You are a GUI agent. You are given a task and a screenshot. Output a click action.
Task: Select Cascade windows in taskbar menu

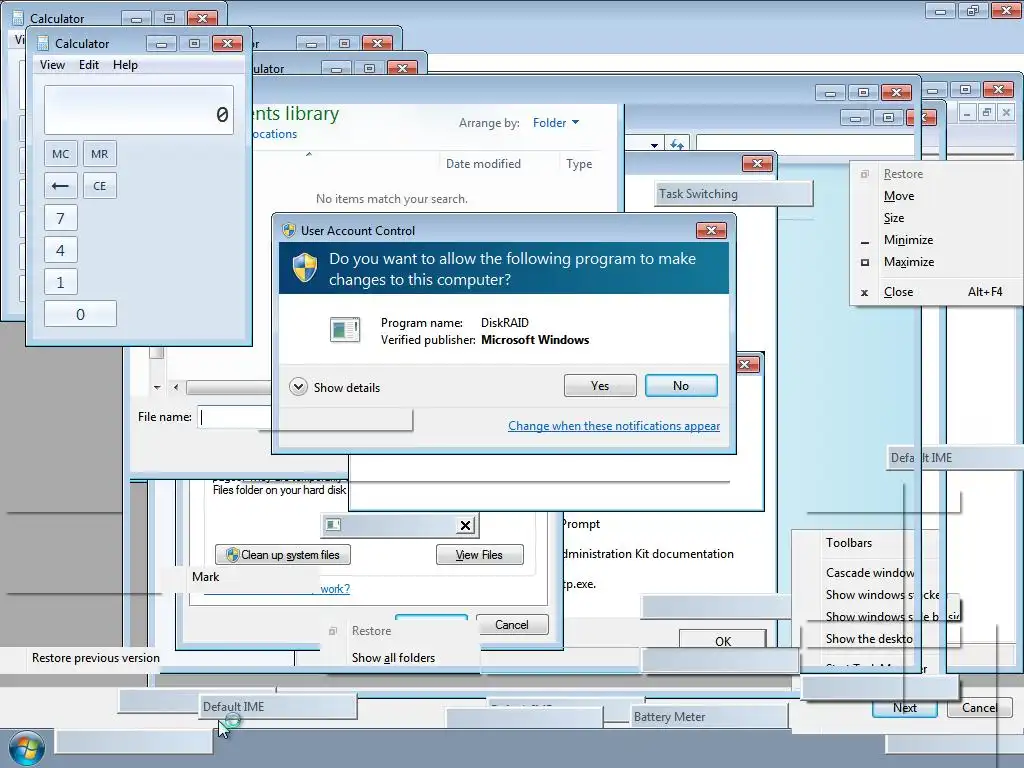click(870, 573)
